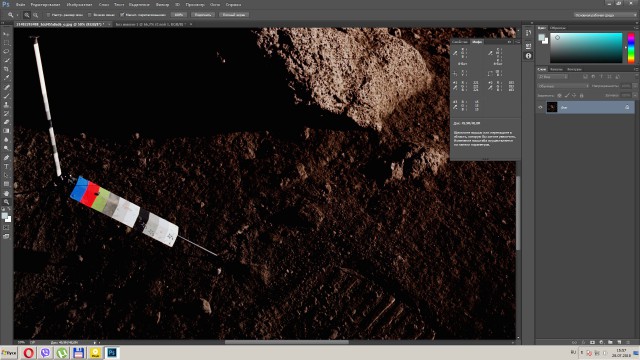
Task: Click the new adjustment layer icon
Action: coord(601,342)
